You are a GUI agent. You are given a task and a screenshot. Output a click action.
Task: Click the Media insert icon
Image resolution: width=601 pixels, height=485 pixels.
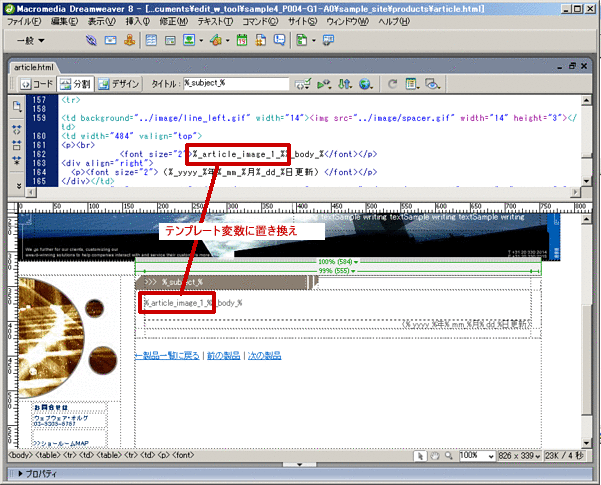[216, 40]
